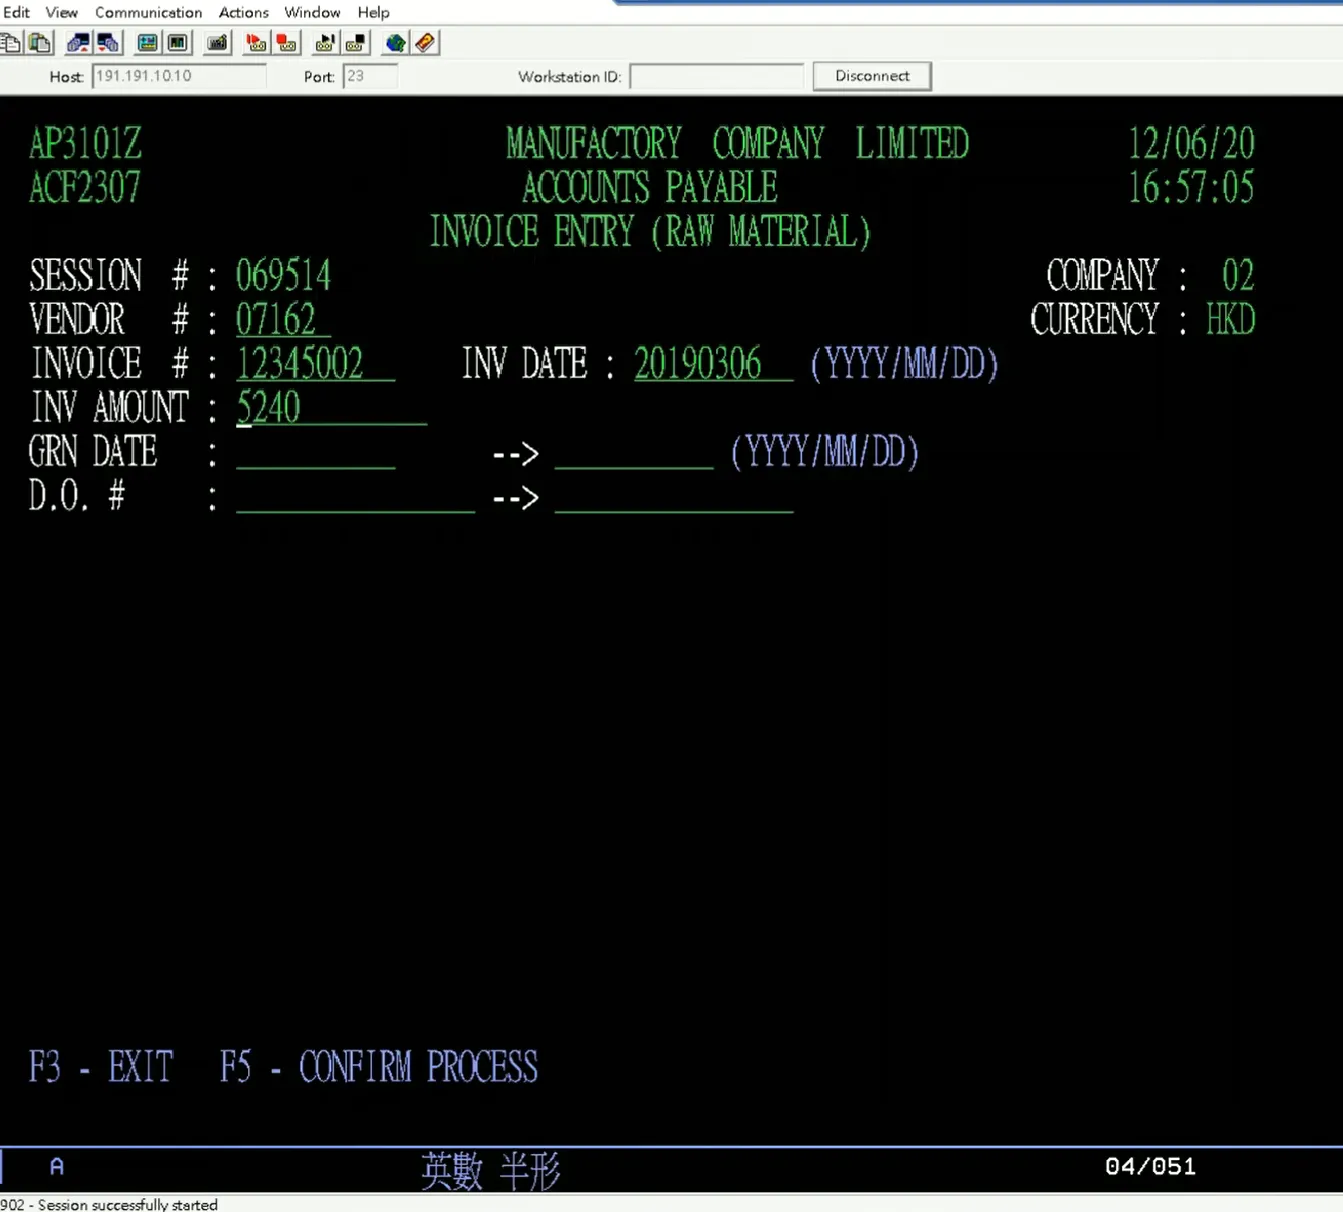Open the Window menu
This screenshot has width=1343, height=1212.
[312, 12]
